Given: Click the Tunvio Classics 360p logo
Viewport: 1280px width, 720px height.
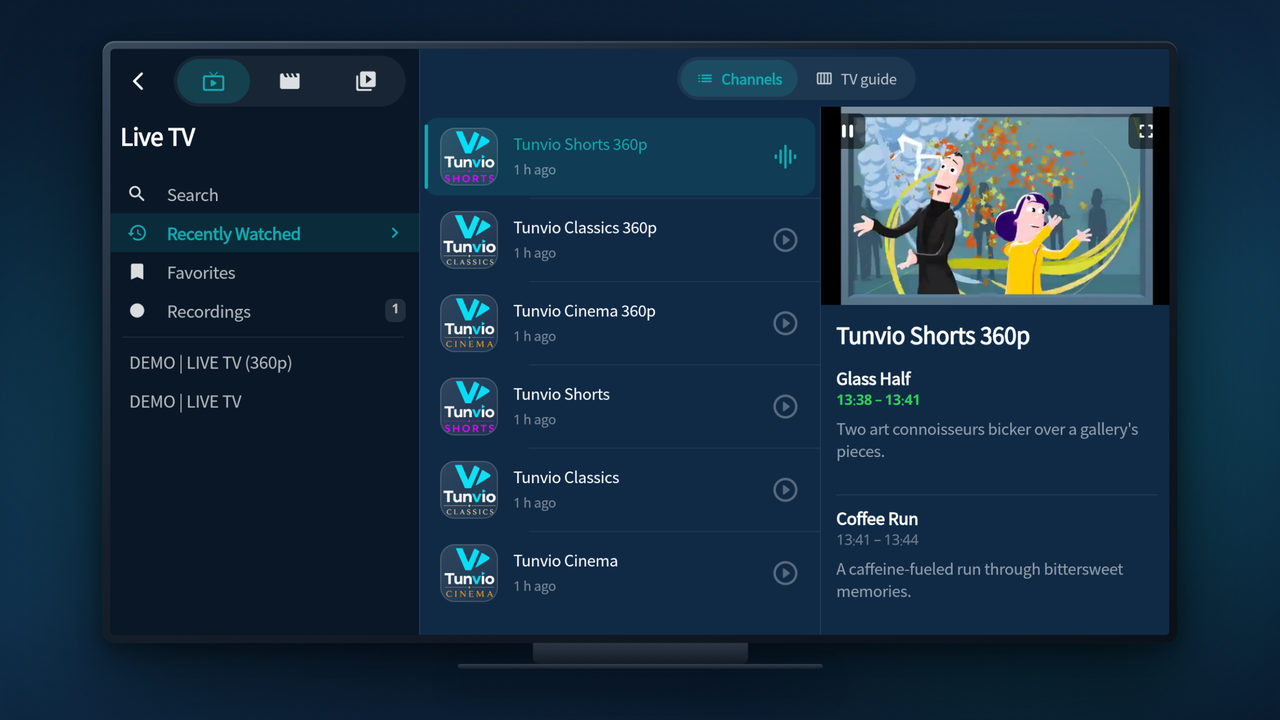Looking at the screenshot, I should click(469, 240).
